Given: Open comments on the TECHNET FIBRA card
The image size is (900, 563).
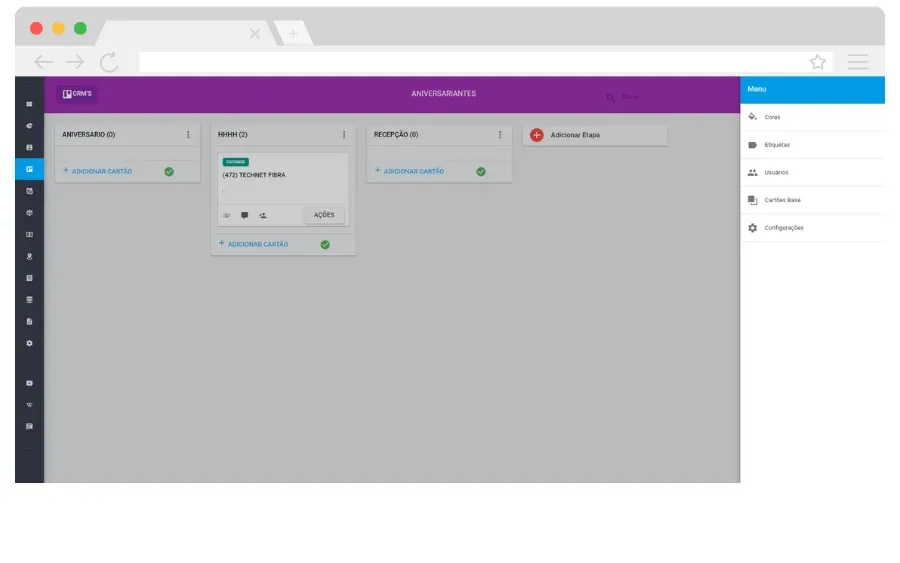Looking at the screenshot, I should click(x=245, y=215).
